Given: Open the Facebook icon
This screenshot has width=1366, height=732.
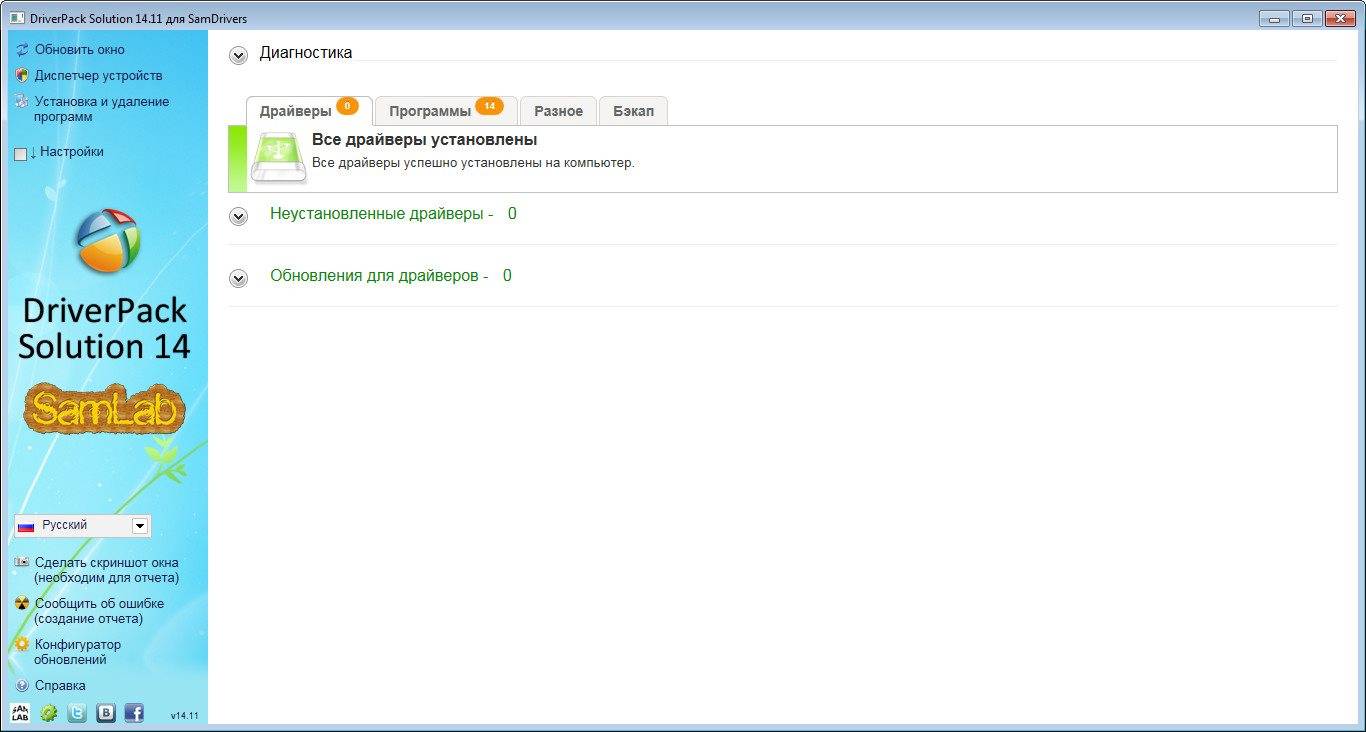Looking at the screenshot, I should tap(134, 713).
